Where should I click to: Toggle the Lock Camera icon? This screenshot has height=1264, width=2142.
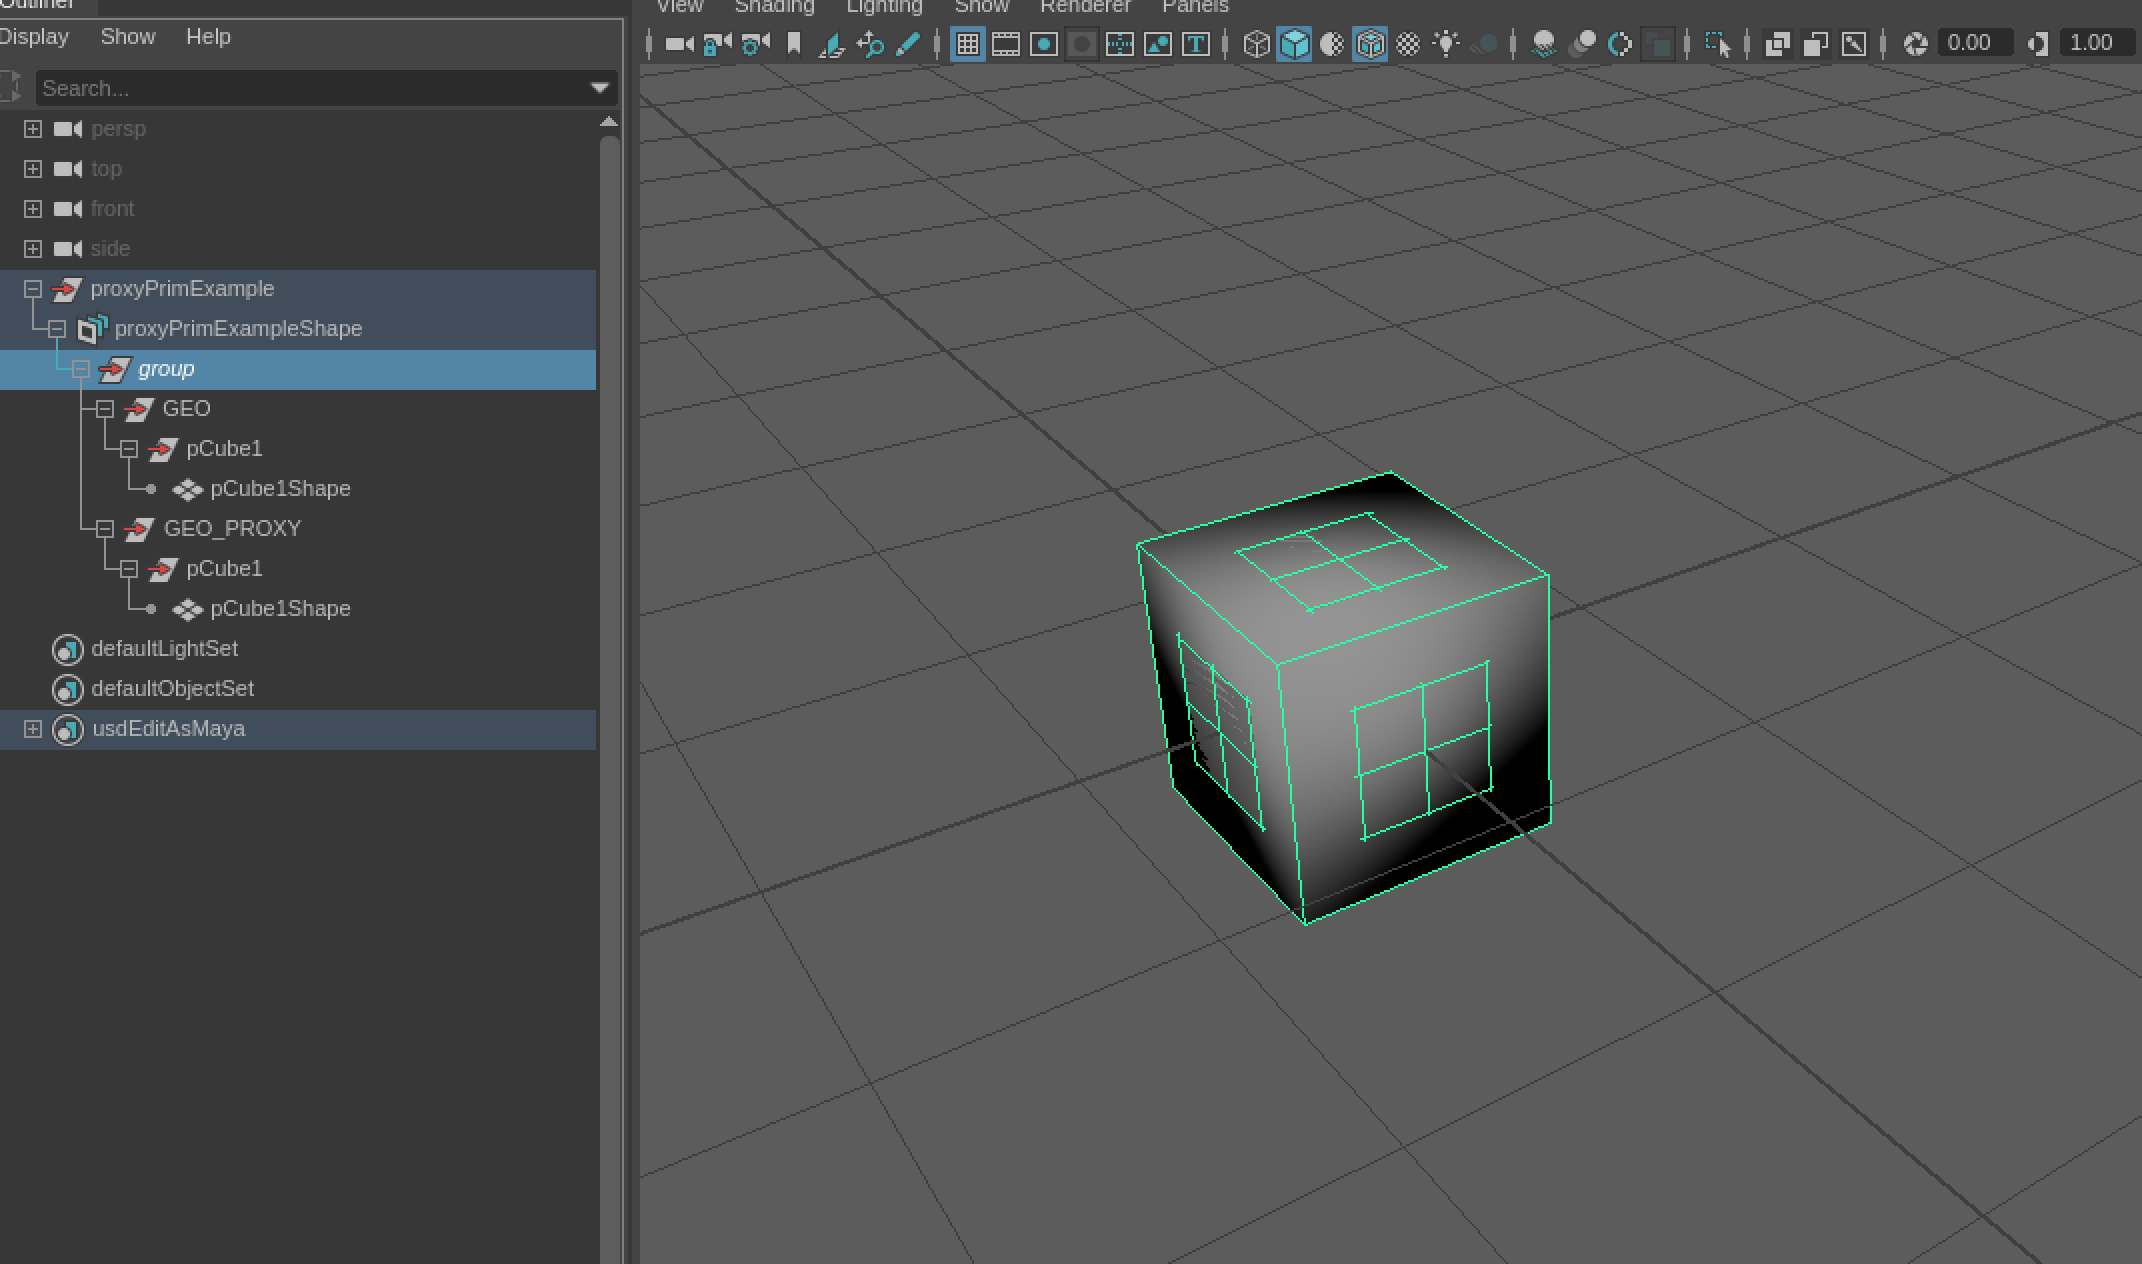coord(717,44)
